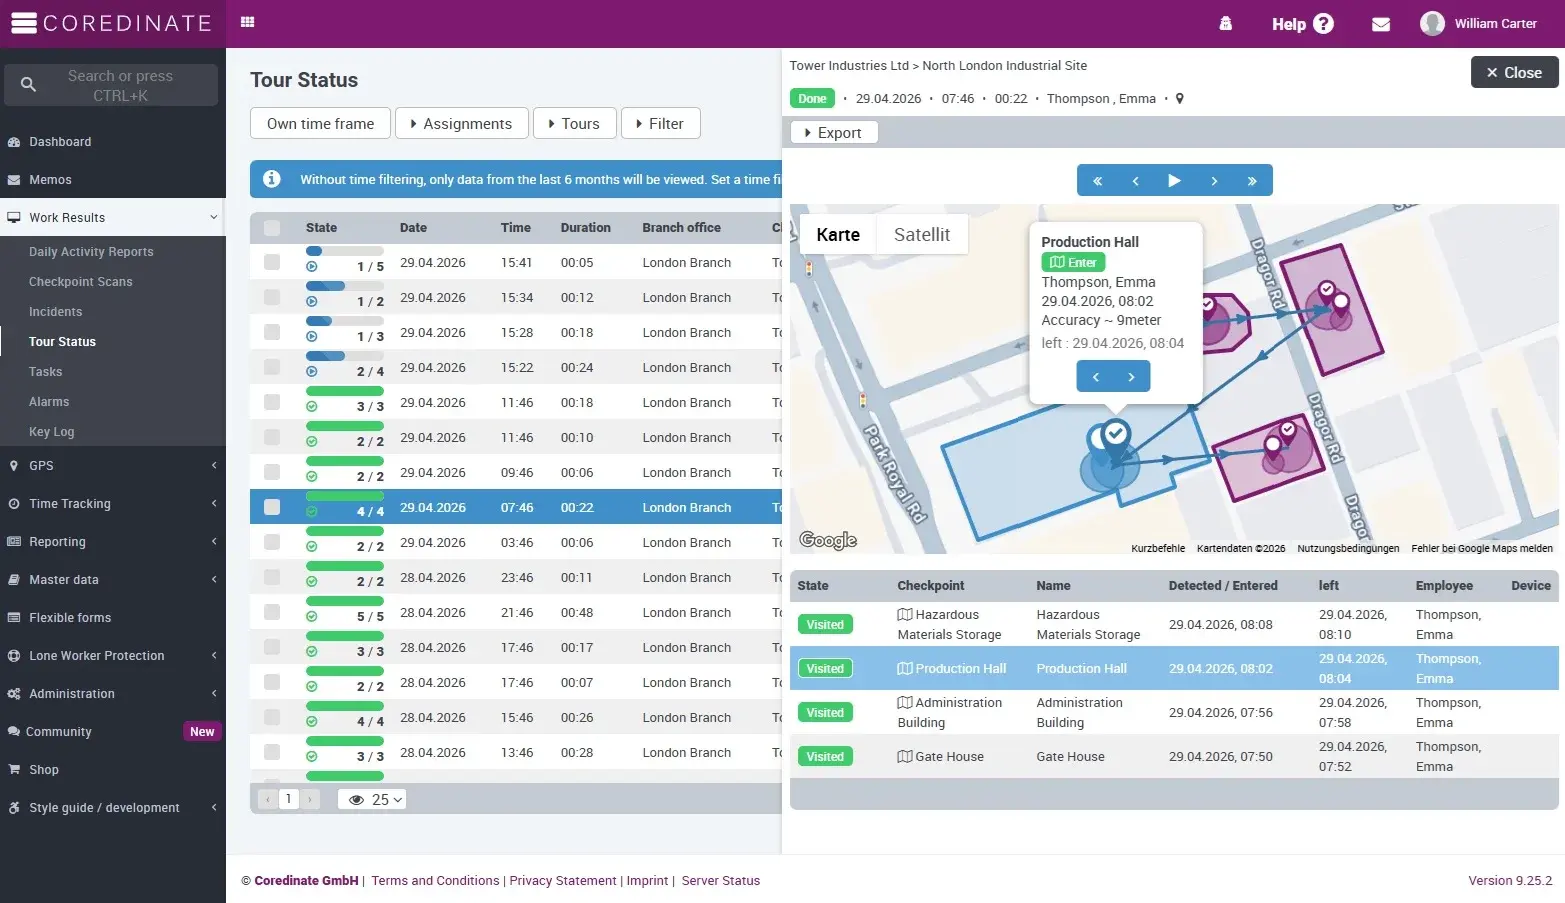Check the row for the 09:46 tour
The width and height of the screenshot is (1565, 903).
tap(272, 472)
